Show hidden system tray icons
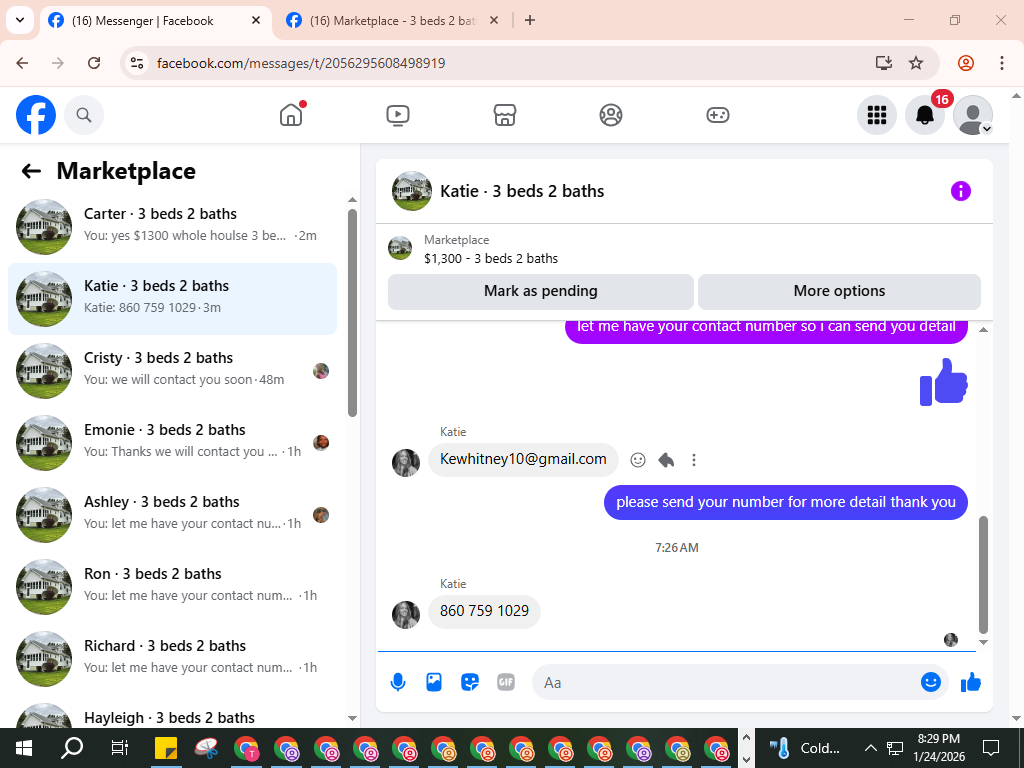Viewport: 1024px width, 768px height. coord(870,748)
